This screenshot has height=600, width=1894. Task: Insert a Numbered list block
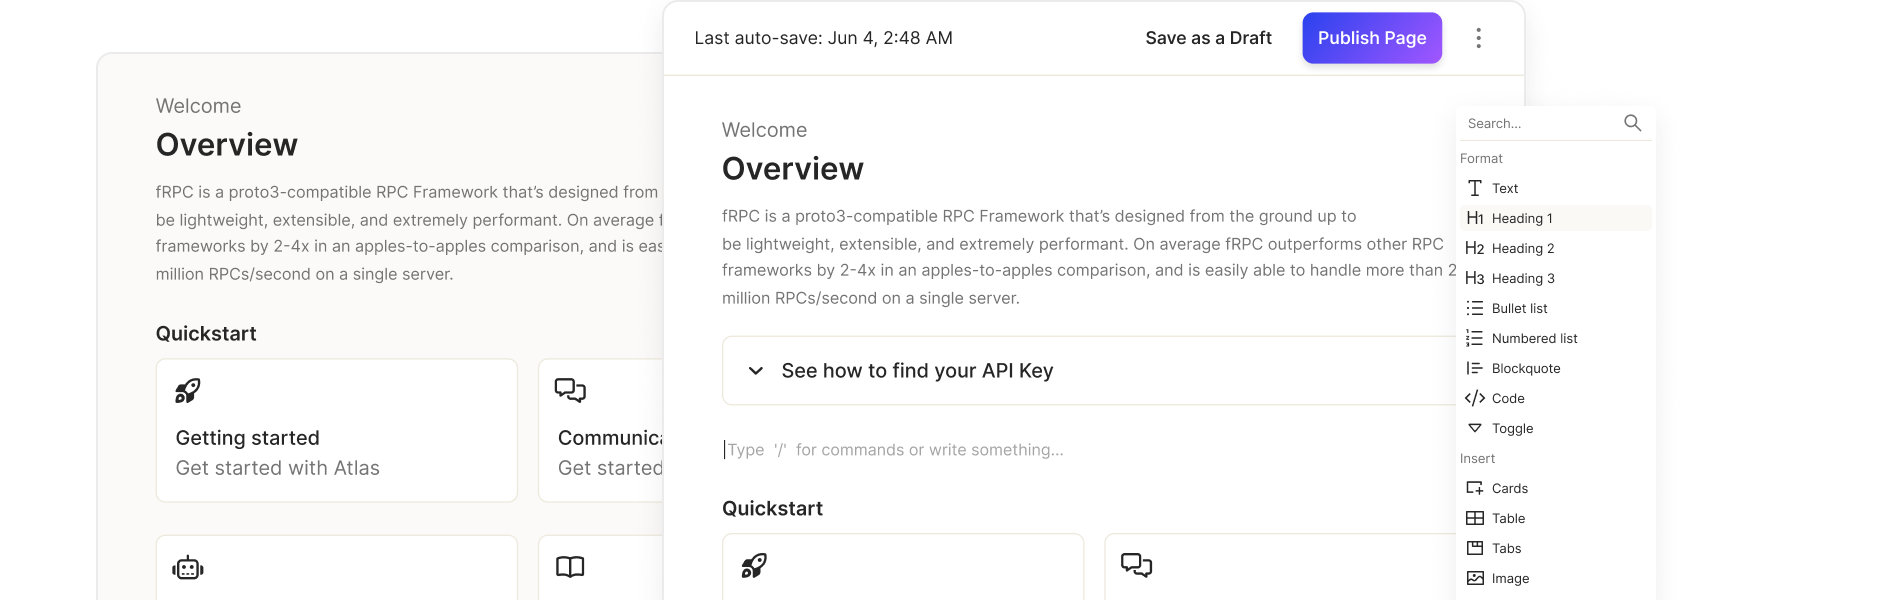(1555, 338)
